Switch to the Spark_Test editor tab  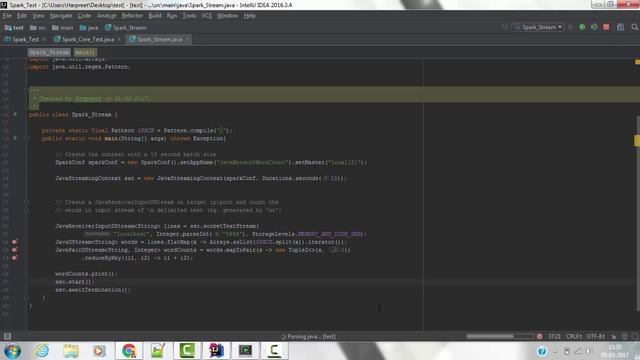[x=25, y=39]
